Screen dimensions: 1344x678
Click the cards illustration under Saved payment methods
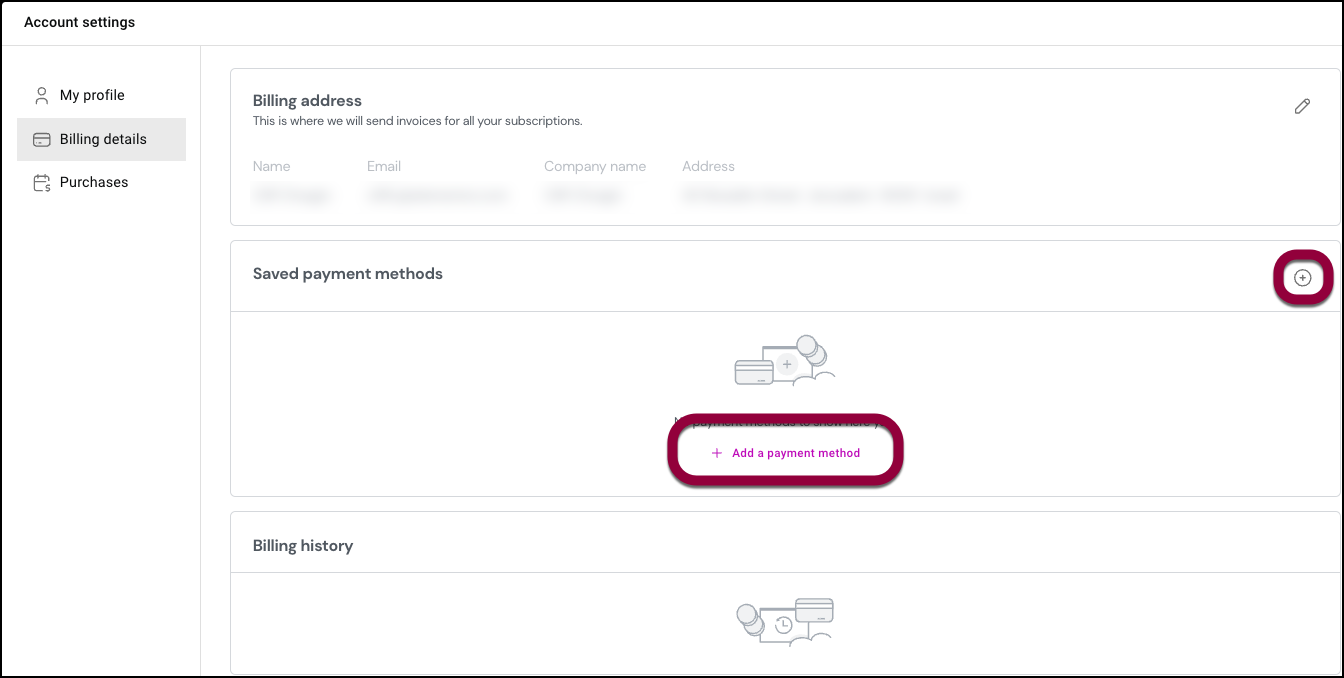[785, 362]
